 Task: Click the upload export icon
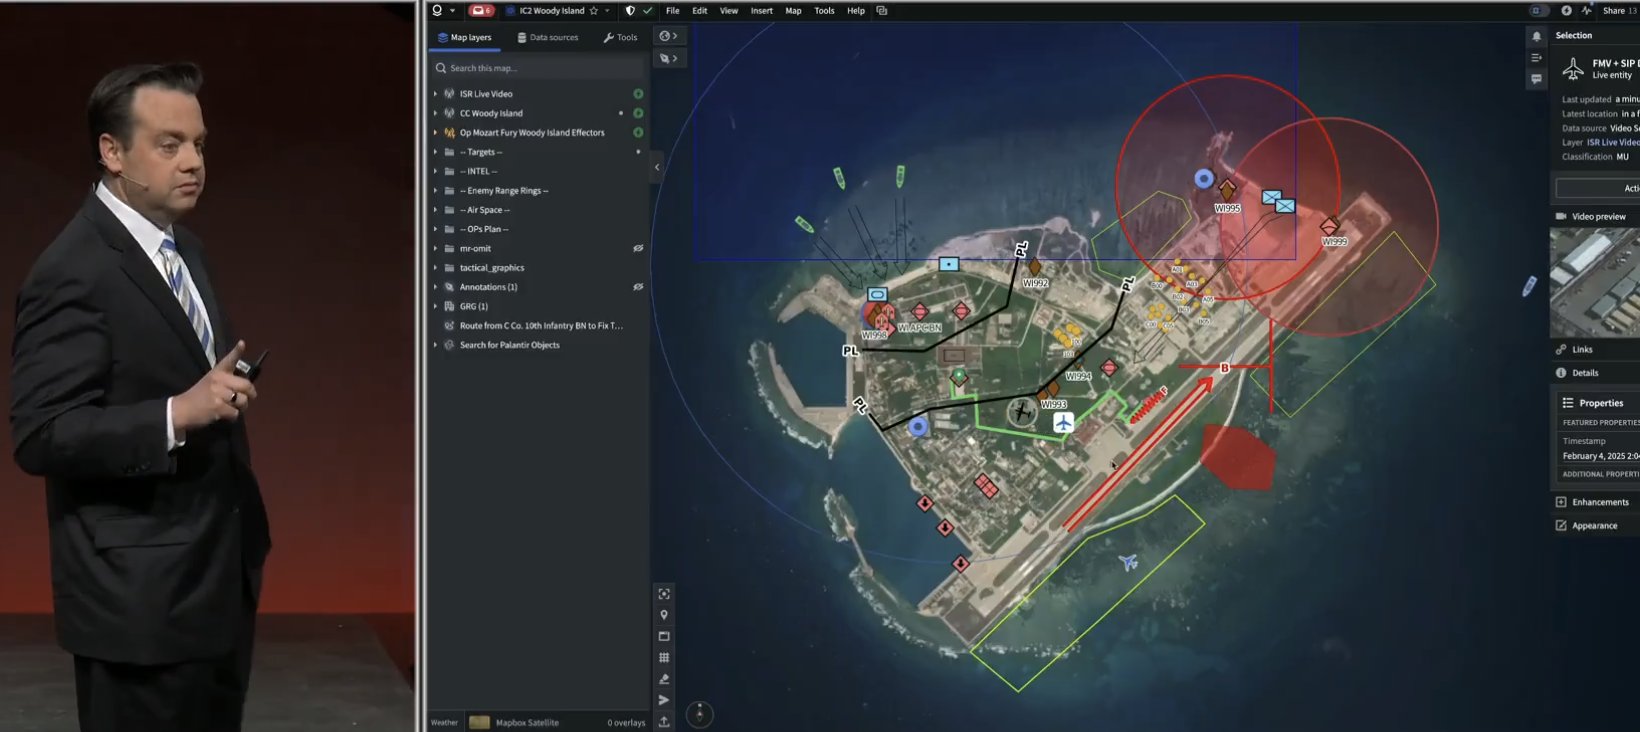[x=664, y=721]
